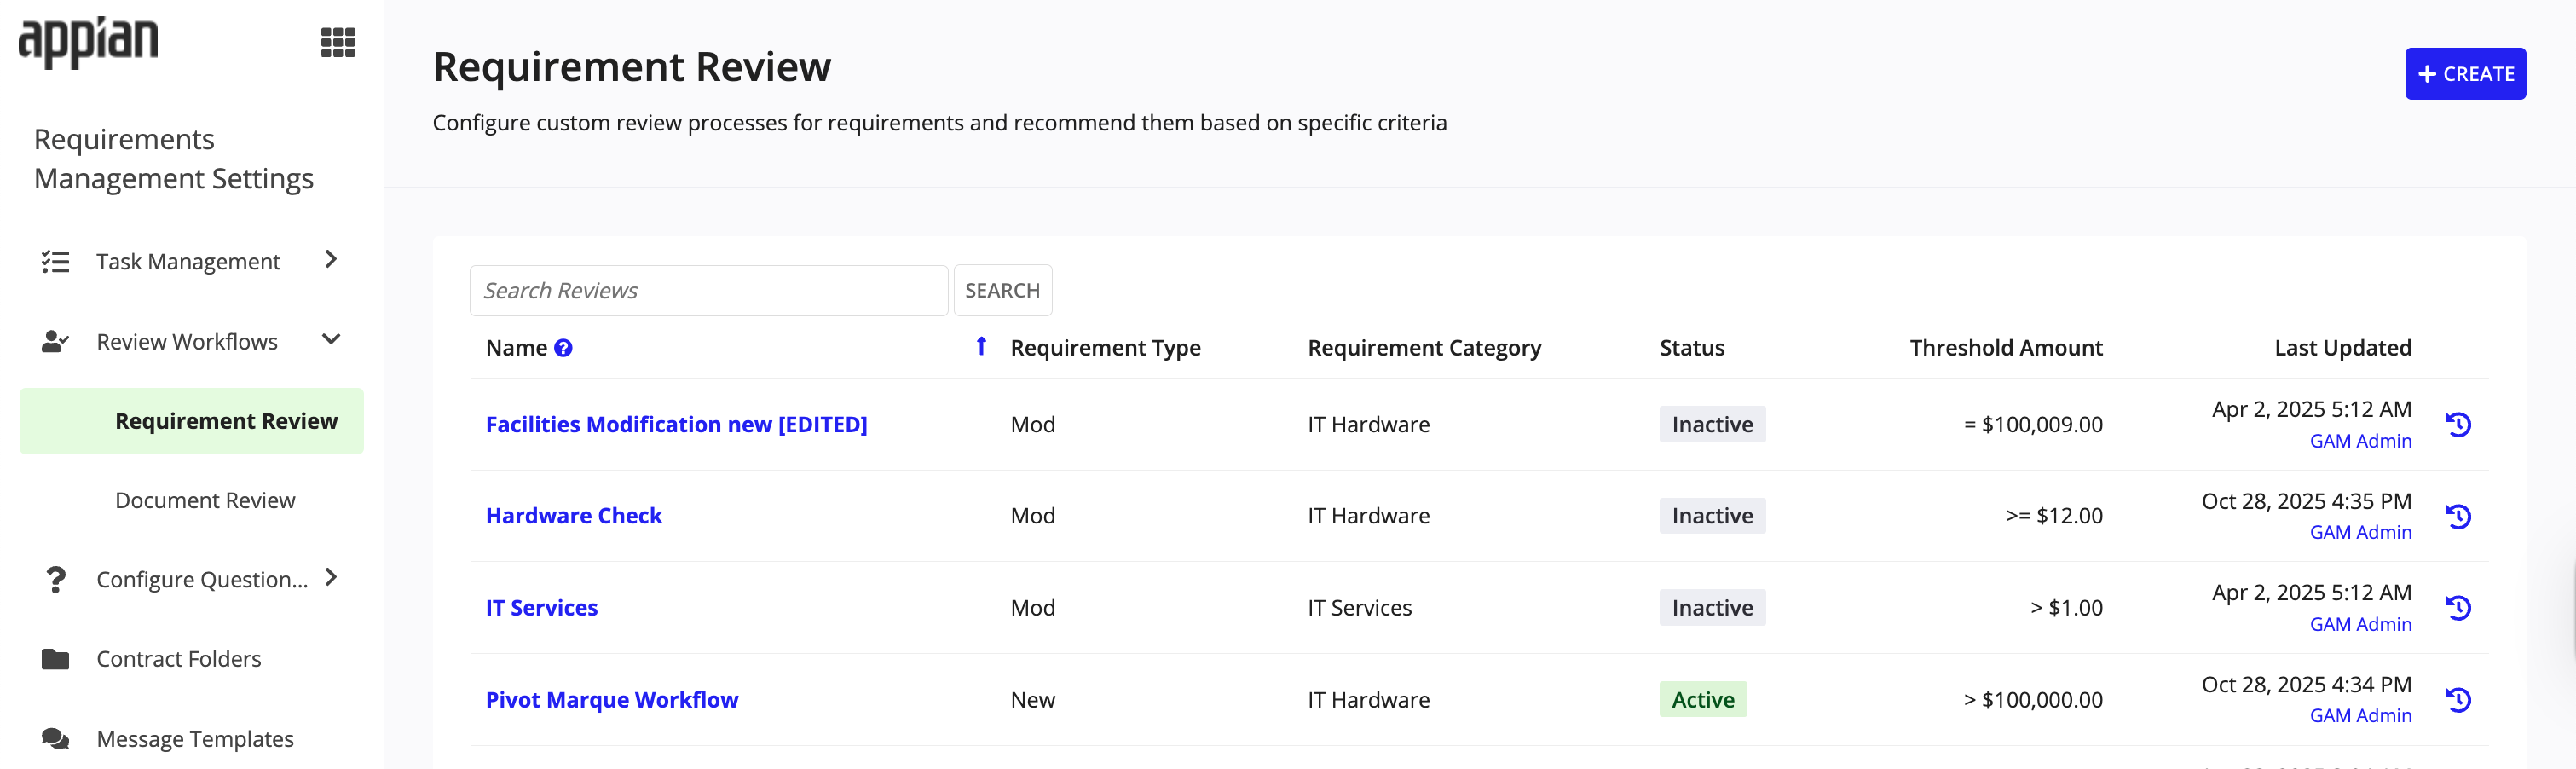2576x769 pixels.
Task: Click GAM Admin link in Pivot Marque row
Action: [x=2360, y=715]
